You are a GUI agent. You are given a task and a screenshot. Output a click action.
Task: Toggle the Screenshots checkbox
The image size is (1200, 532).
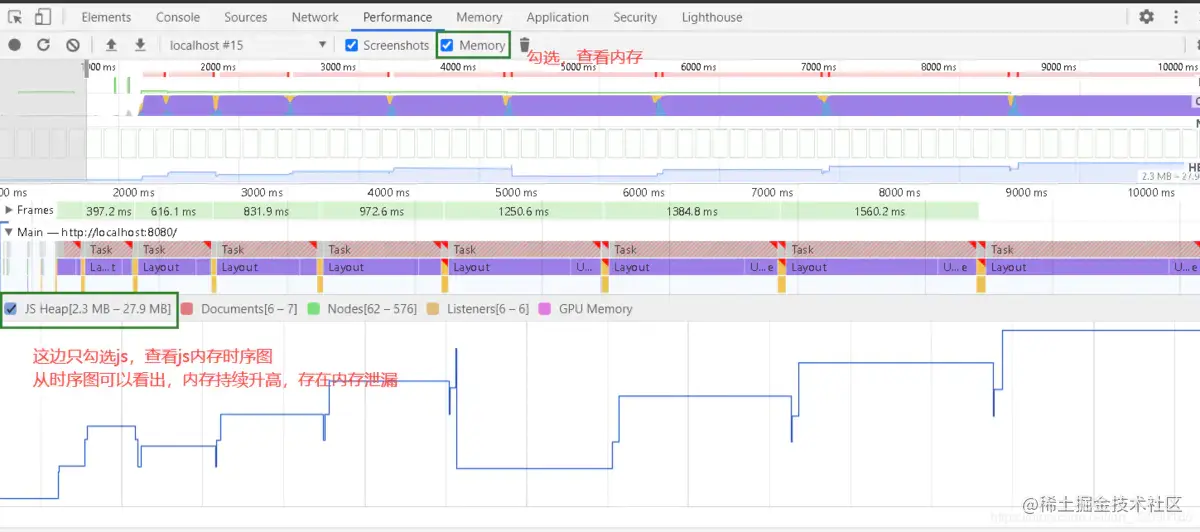[x=351, y=45]
